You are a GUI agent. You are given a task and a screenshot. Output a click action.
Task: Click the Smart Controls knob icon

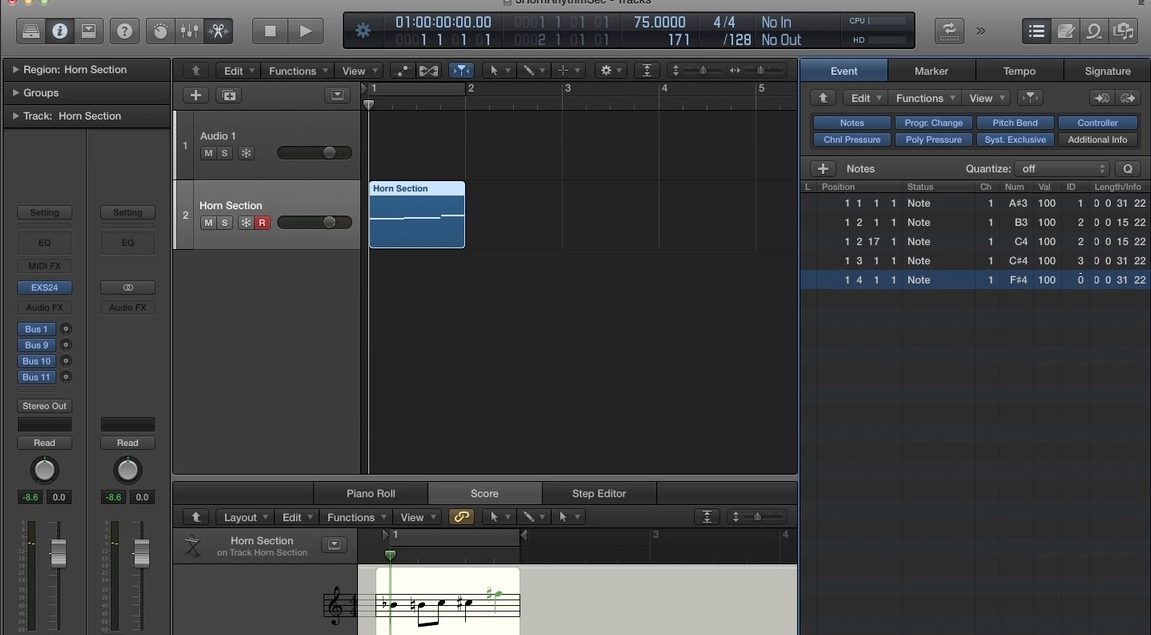click(161, 31)
